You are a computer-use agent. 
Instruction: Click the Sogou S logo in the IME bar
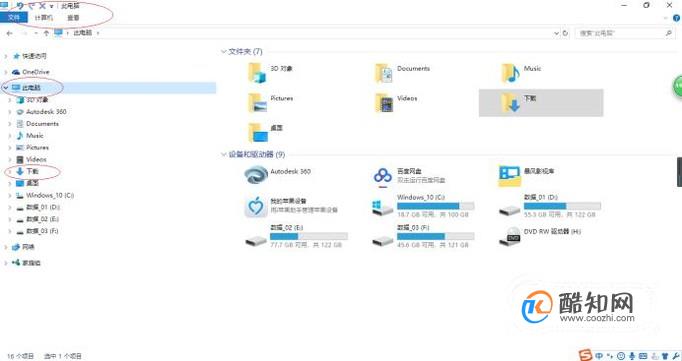(x=585, y=355)
